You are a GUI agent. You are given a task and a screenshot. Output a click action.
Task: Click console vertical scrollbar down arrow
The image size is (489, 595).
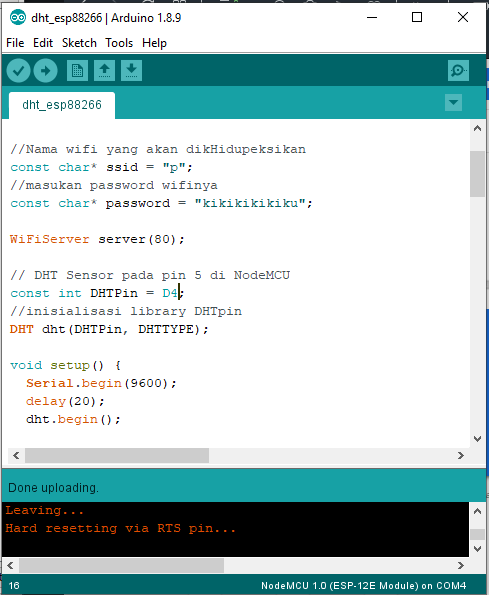478,549
